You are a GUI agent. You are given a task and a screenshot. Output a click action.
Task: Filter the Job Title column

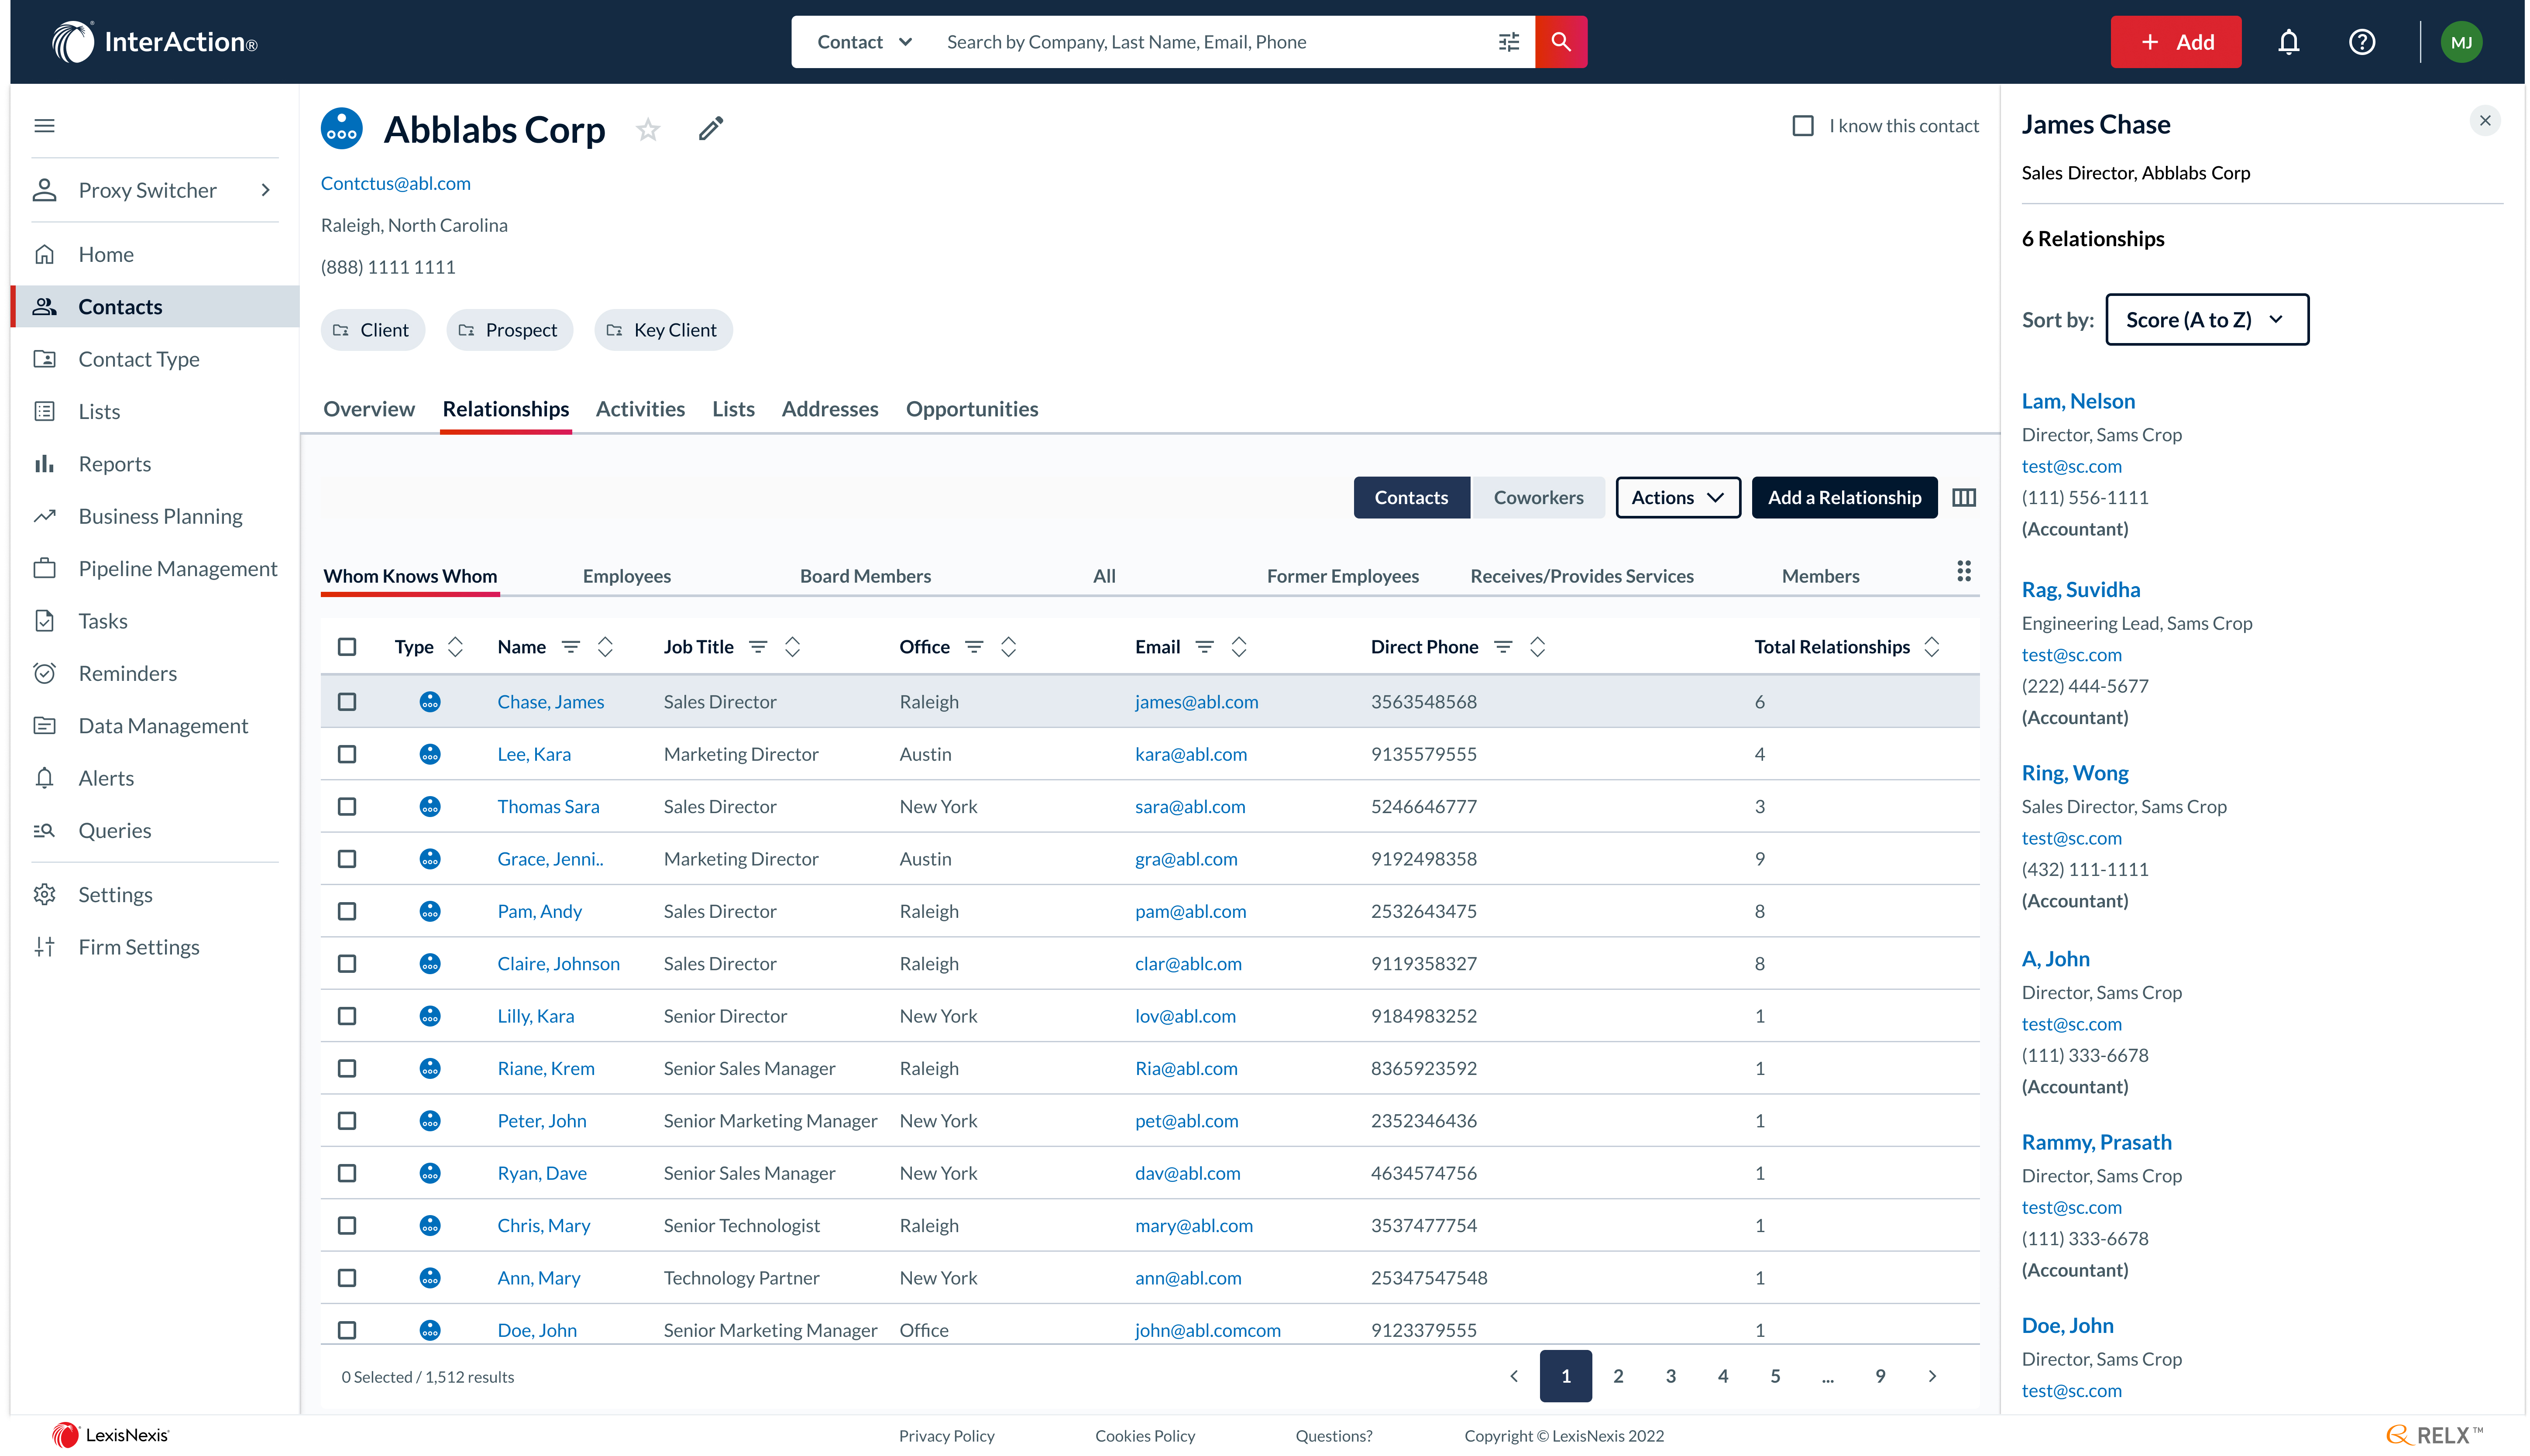coord(758,647)
